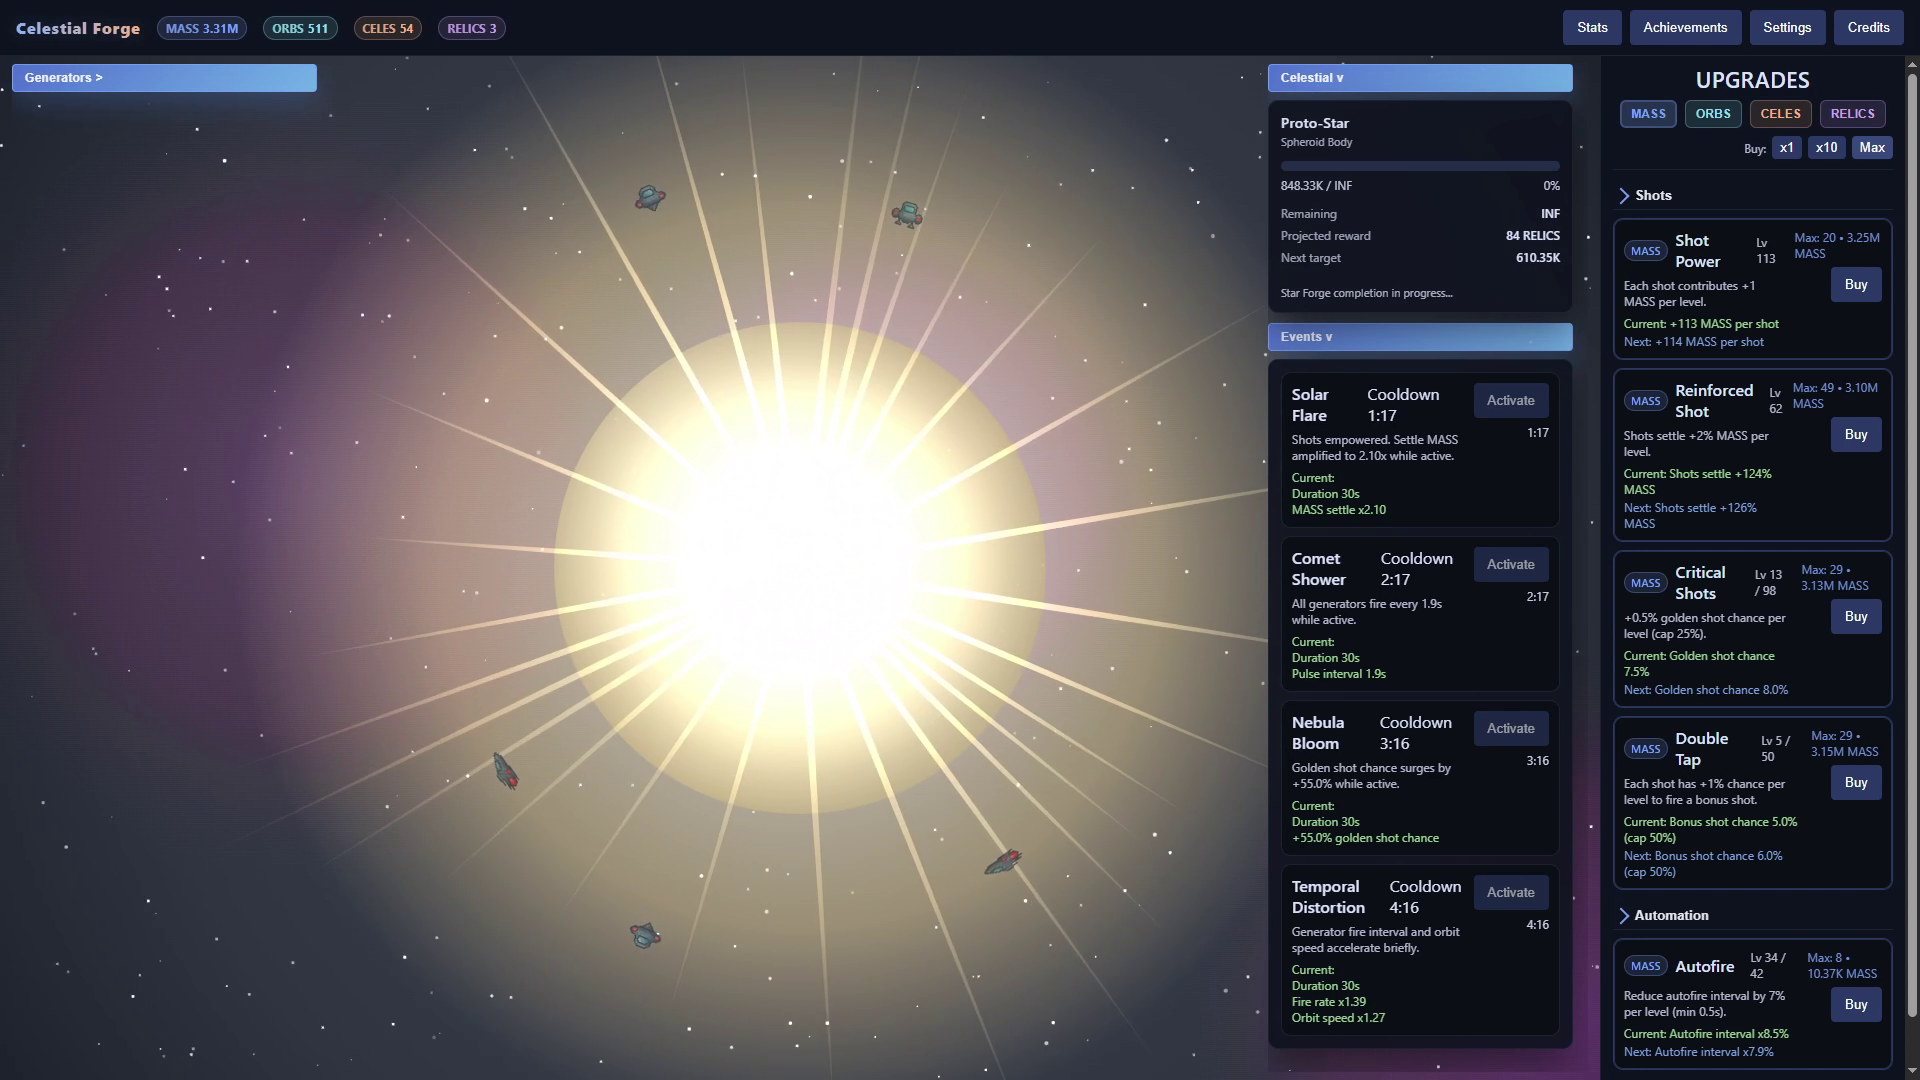Switch to the ORBS upgrades tab
1920x1080 pixels.
[x=1712, y=114]
